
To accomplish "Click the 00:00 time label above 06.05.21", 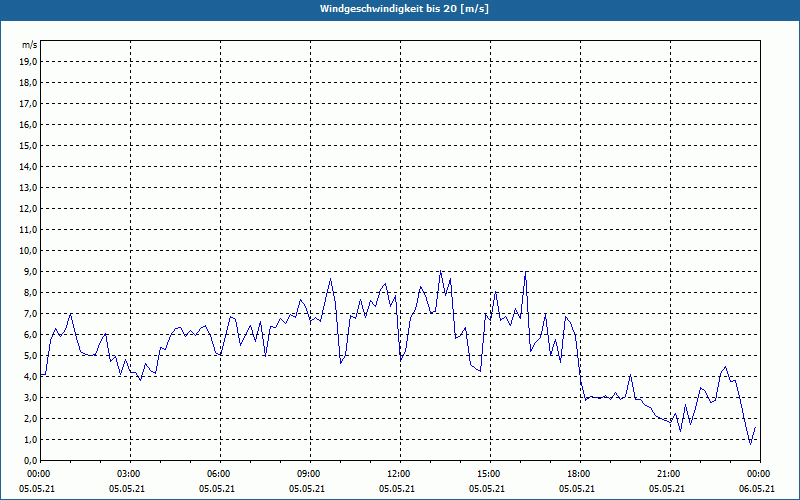I will pos(759,474).
